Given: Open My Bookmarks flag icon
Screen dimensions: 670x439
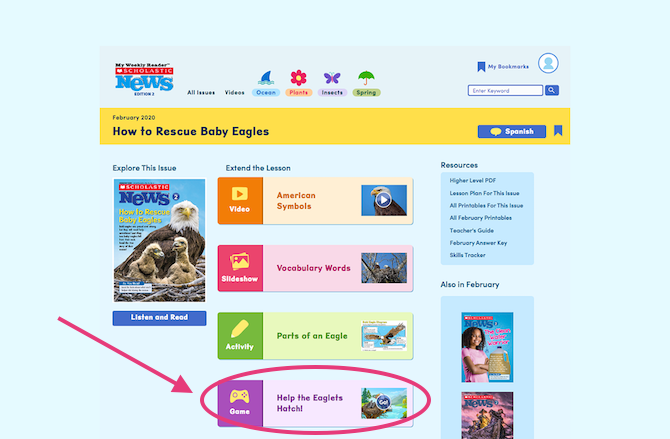Looking at the screenshot, I should pyautogui.click(x=481, y=67).
